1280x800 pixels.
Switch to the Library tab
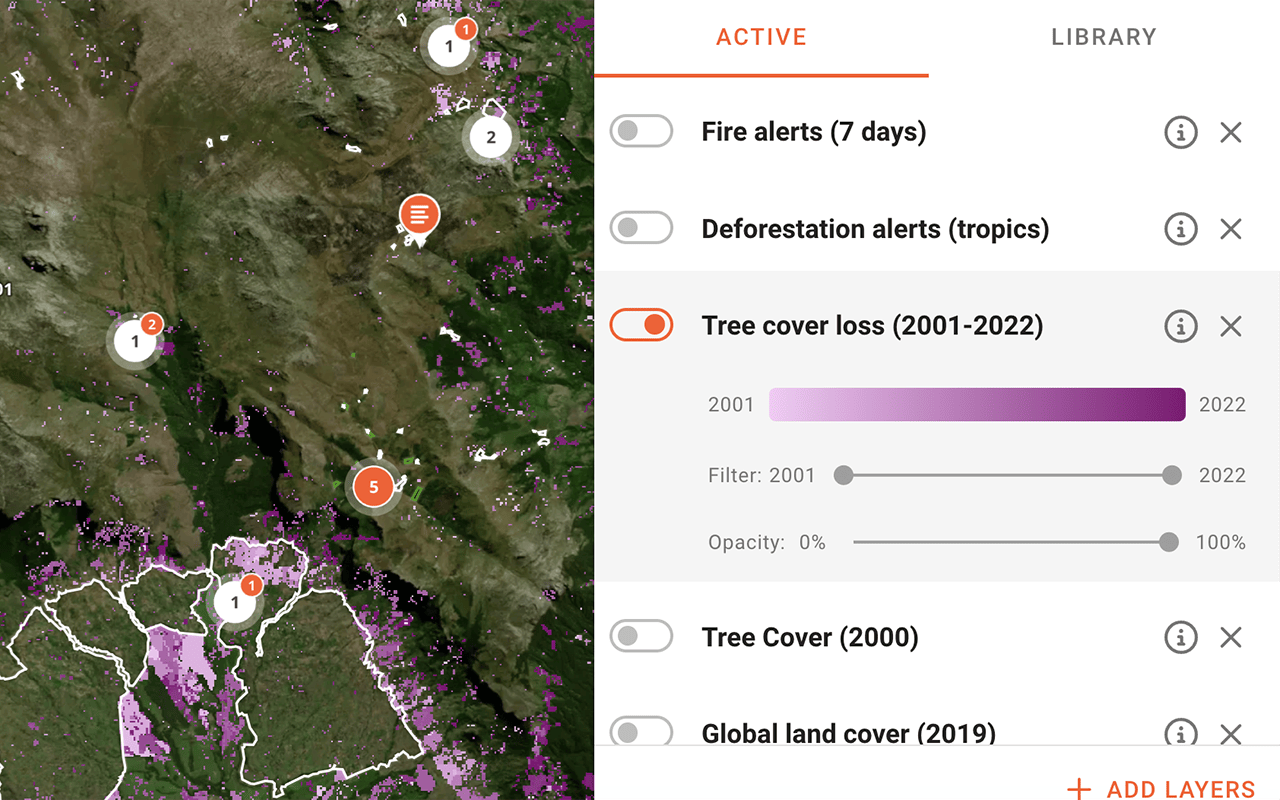[x=1103, y=37]
